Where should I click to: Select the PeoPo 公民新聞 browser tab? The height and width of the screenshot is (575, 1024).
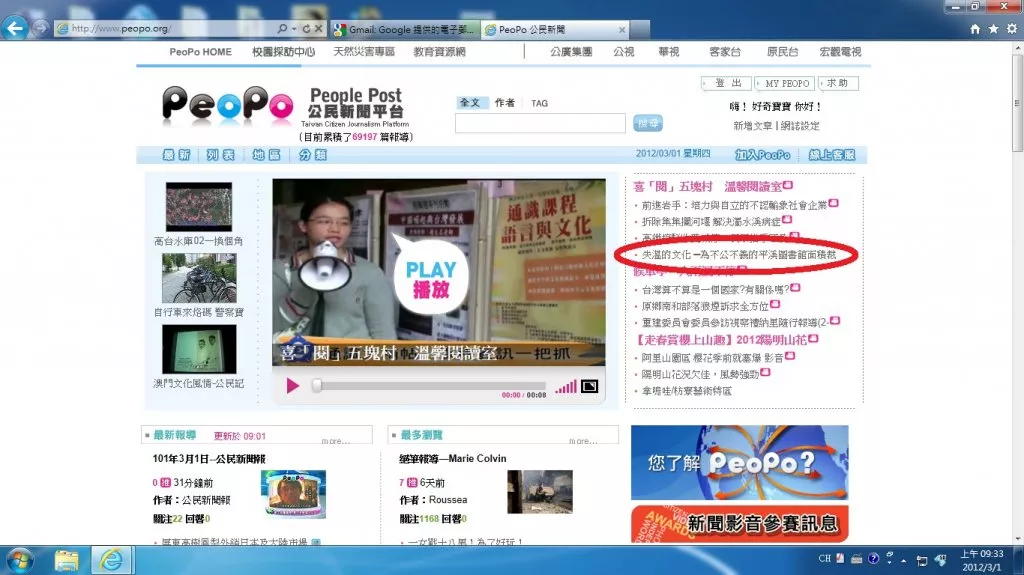pyautogui.click(x=555, y=29)
